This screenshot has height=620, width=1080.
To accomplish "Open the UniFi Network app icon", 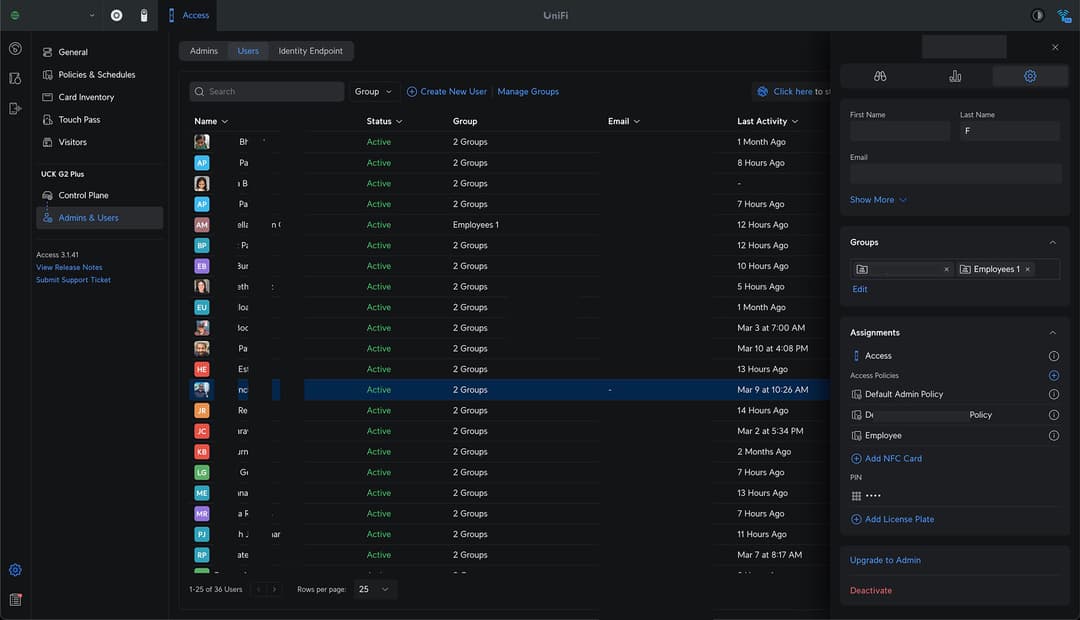I will click(x=116, y=15).
